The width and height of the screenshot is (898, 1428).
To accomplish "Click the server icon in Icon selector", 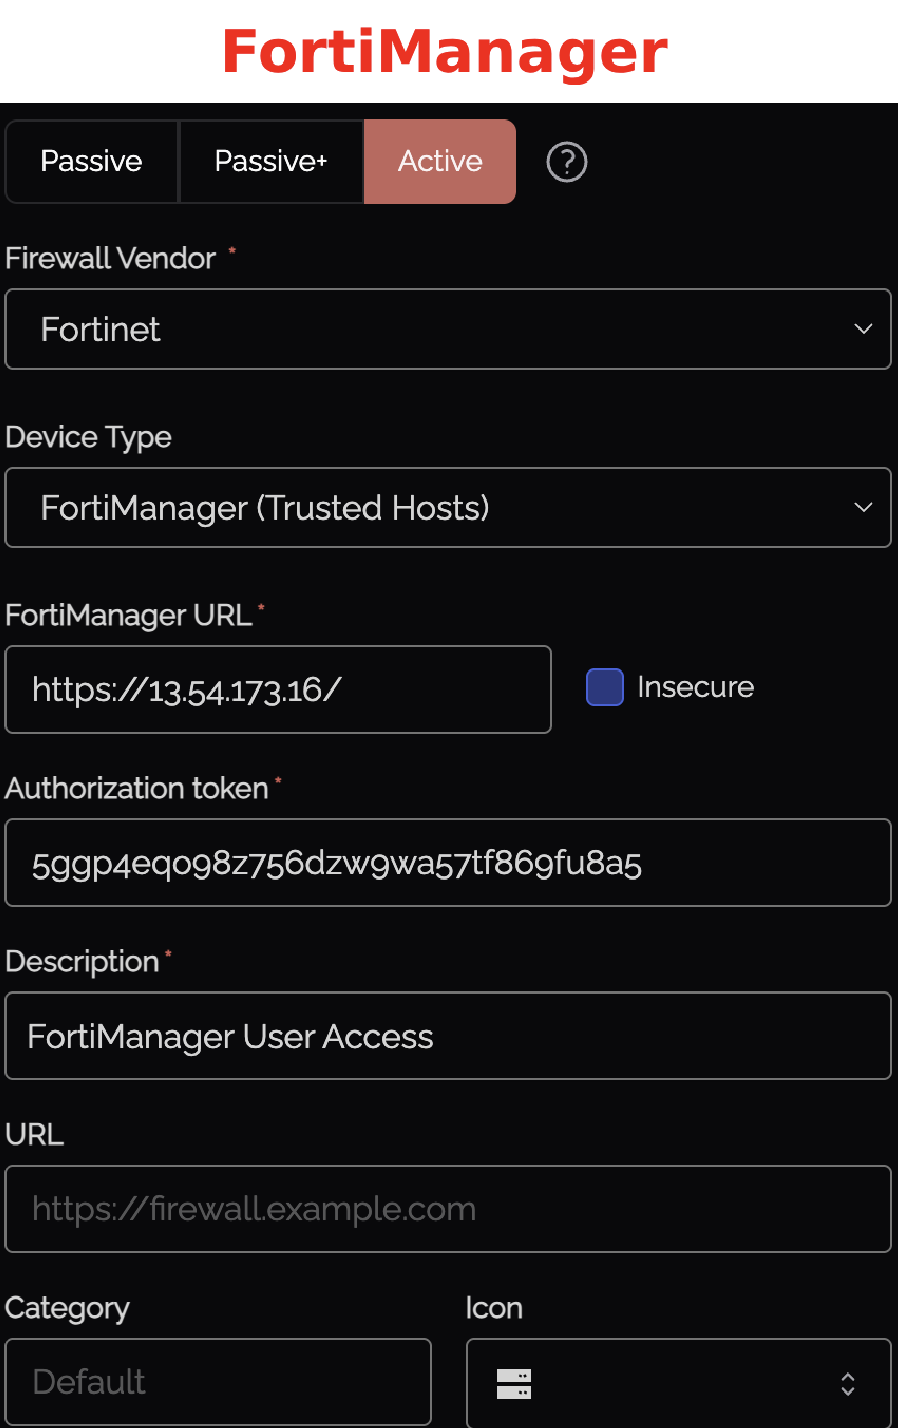I will click(514, 1384).
